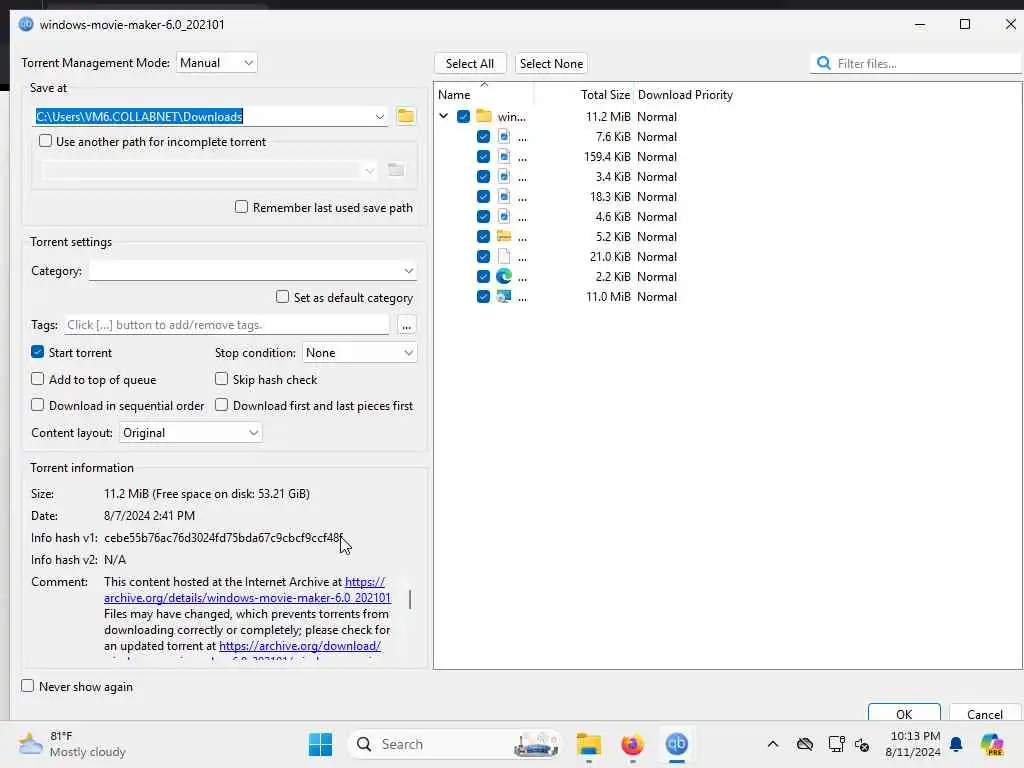The height and width of the screenshot is (768, 1024).
Task: Uncheck the 159.4 KiB file checkbox
Action: (x=483, y=157)
